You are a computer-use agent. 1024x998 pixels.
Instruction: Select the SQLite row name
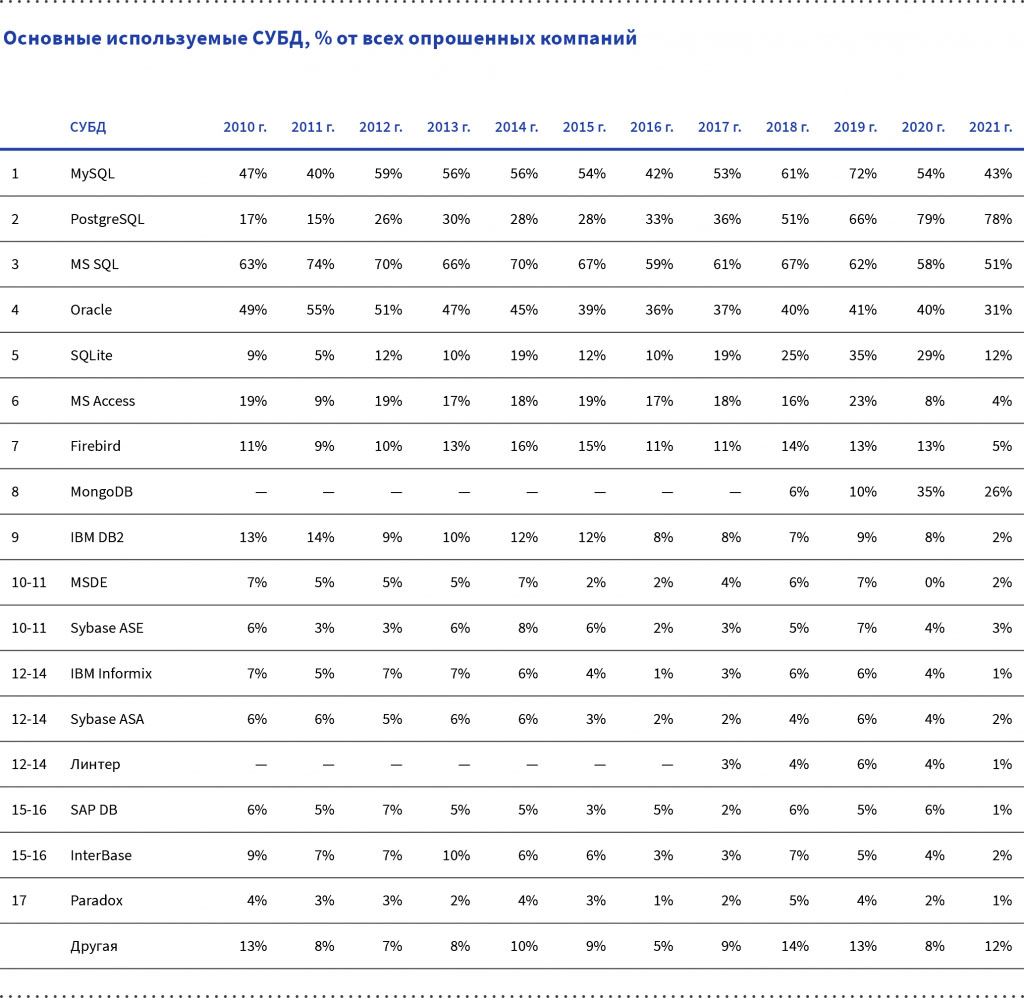[91, 355]
